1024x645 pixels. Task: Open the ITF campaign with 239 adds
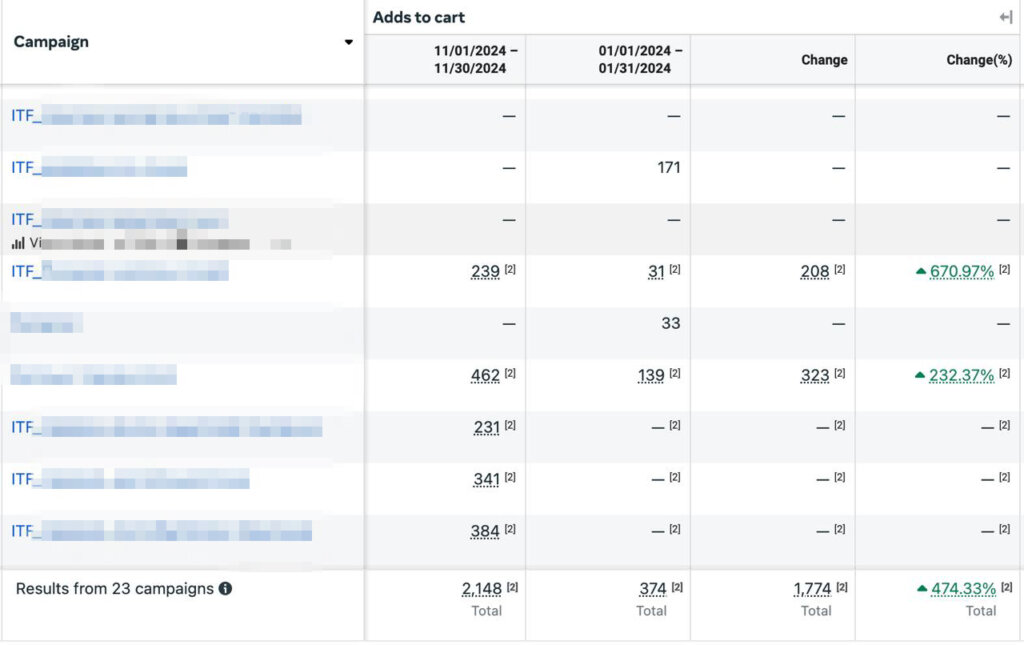pyautogui.click(x=120, y=271)
